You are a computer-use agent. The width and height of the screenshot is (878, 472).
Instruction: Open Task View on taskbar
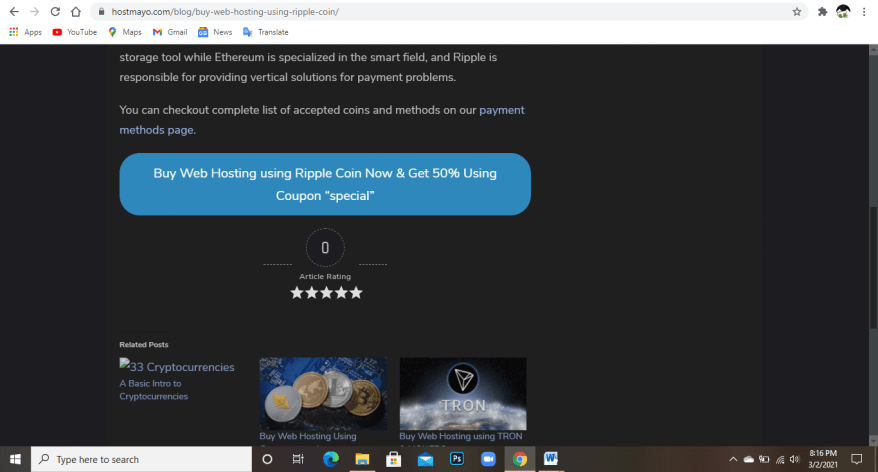coord(298,459)
